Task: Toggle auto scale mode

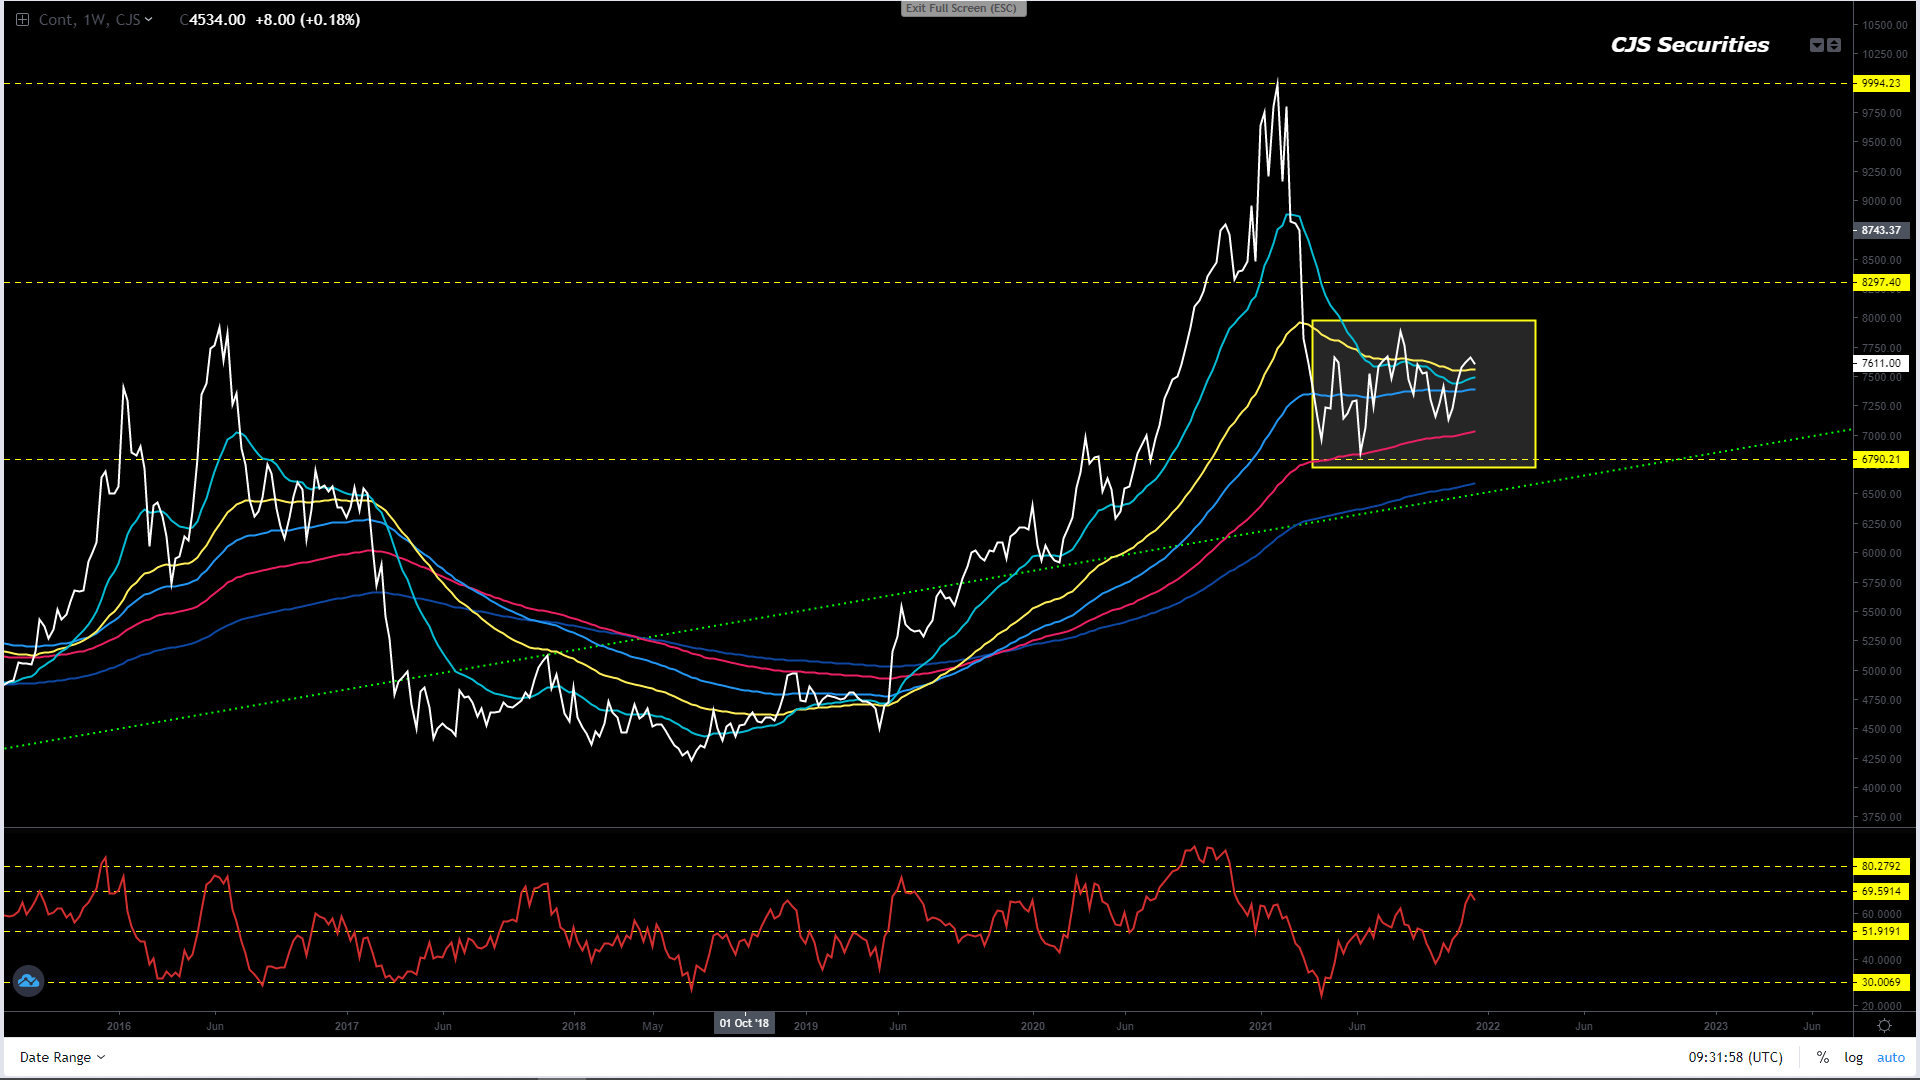Action: pyautogui.click(x=1890, y=1057)
